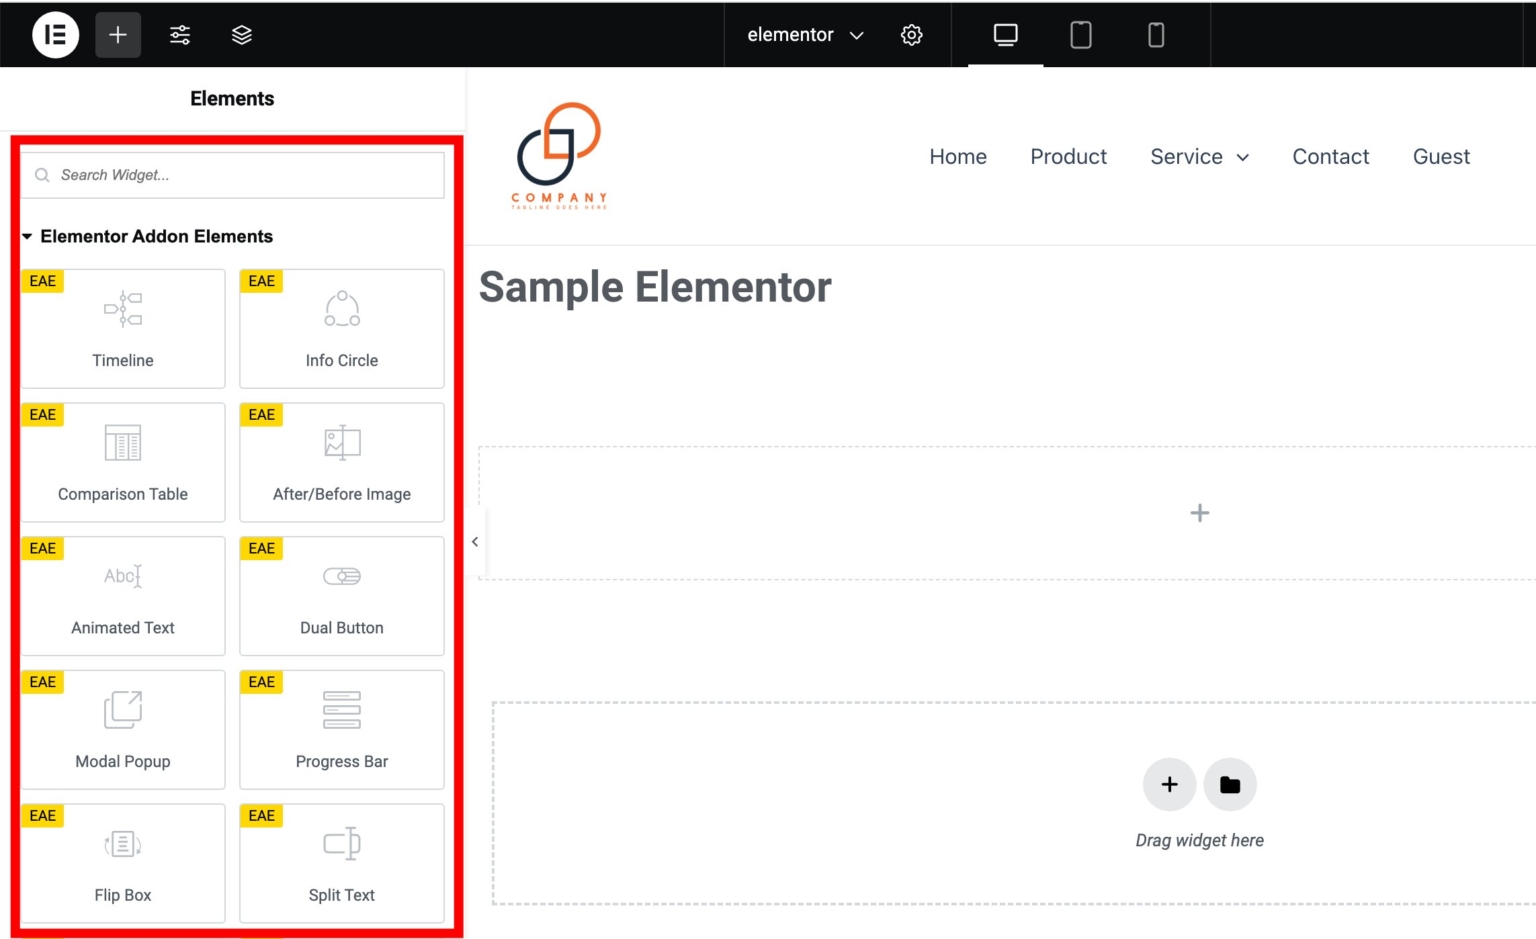Switch to desktop preview mode

point(1005,35)
